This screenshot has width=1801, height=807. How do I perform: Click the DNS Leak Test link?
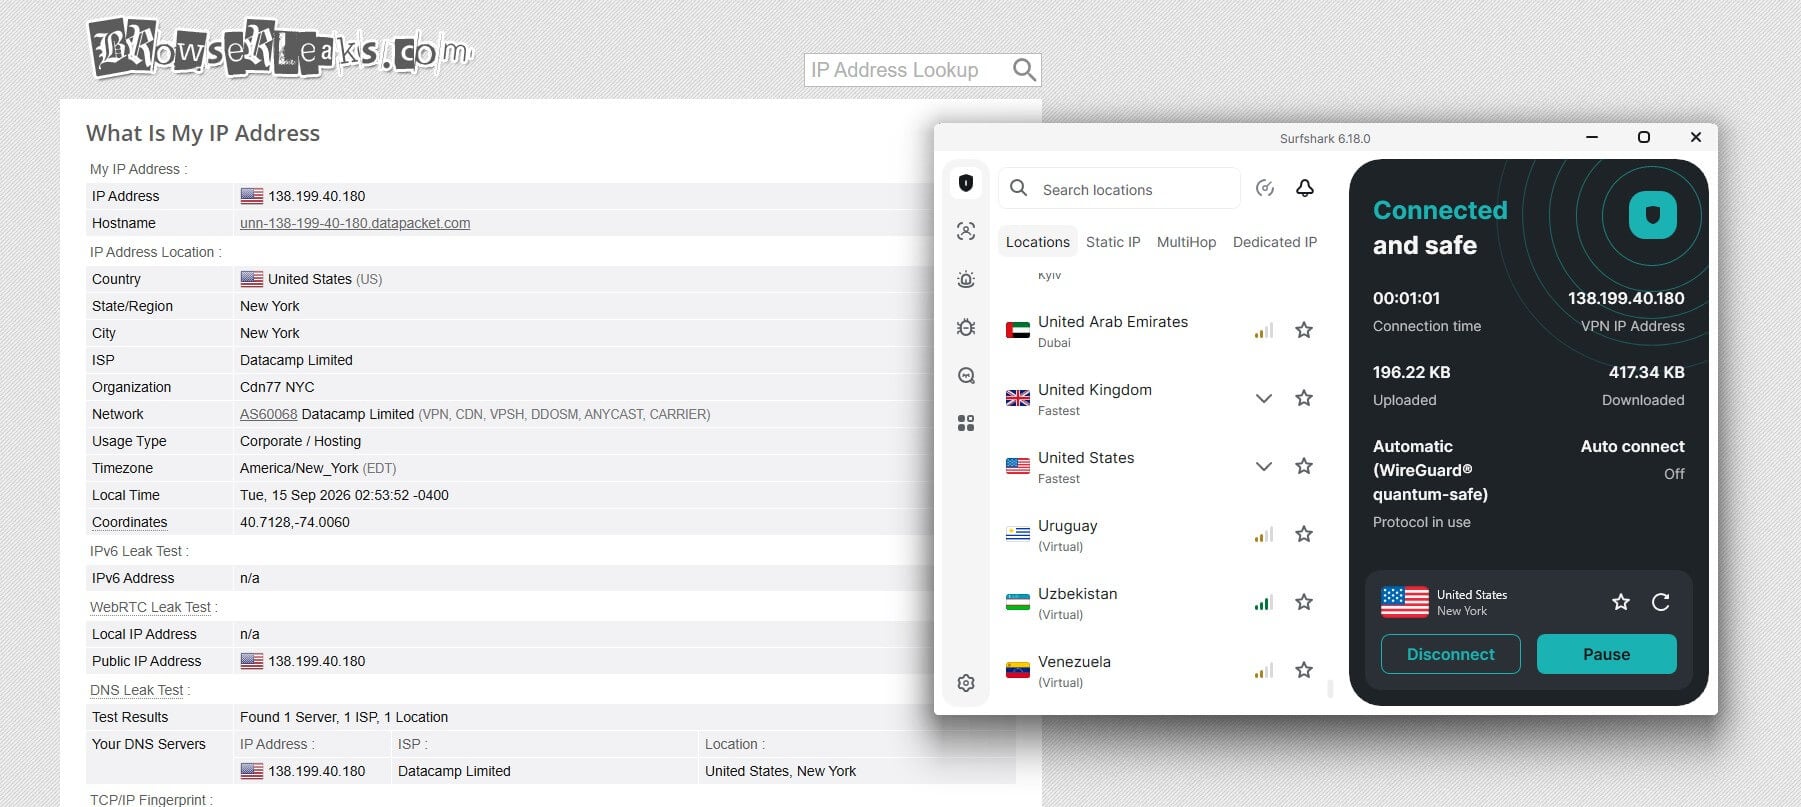(136, 690)
